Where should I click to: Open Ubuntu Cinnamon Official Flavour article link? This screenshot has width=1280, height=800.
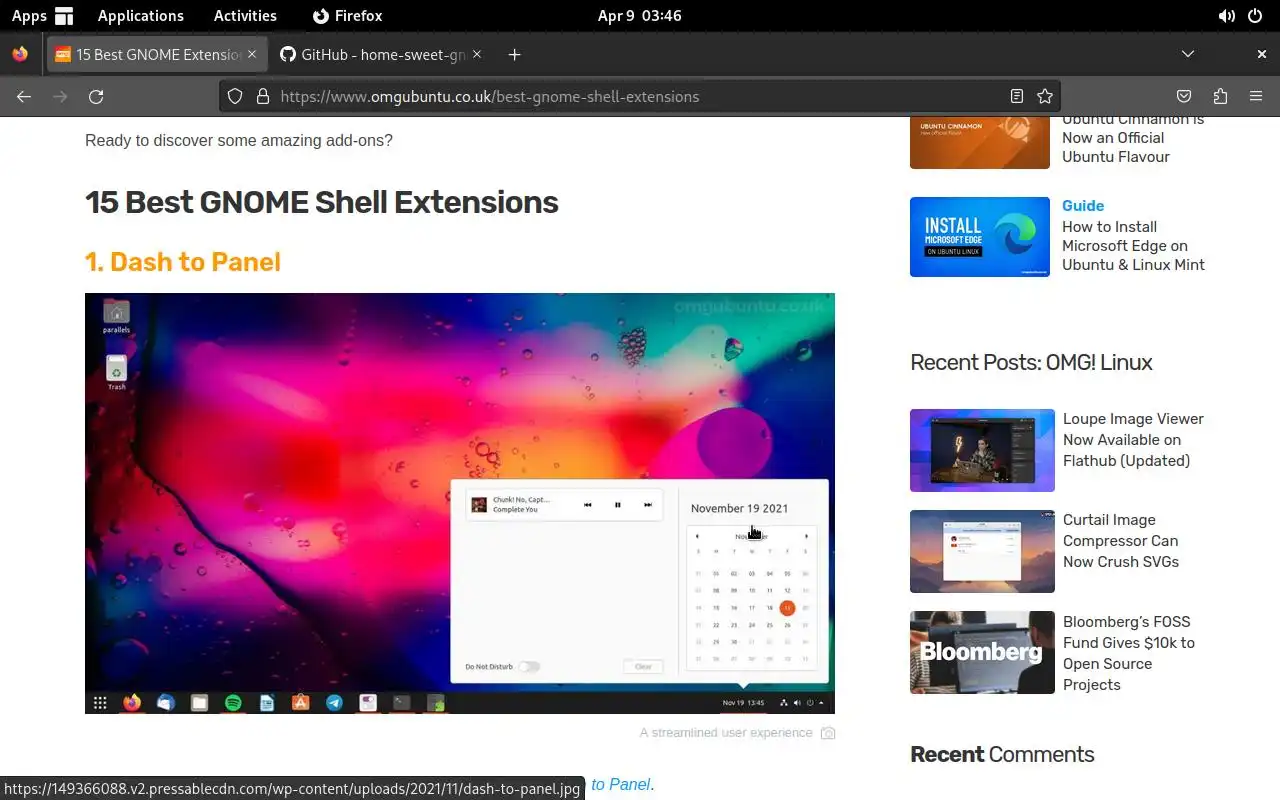1133,138
